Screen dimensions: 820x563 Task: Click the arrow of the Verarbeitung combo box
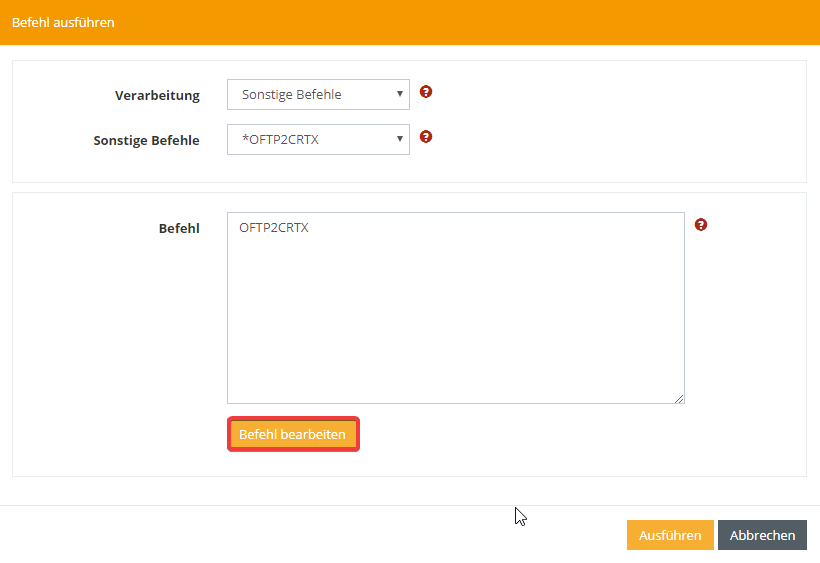(x=399, y=95)
